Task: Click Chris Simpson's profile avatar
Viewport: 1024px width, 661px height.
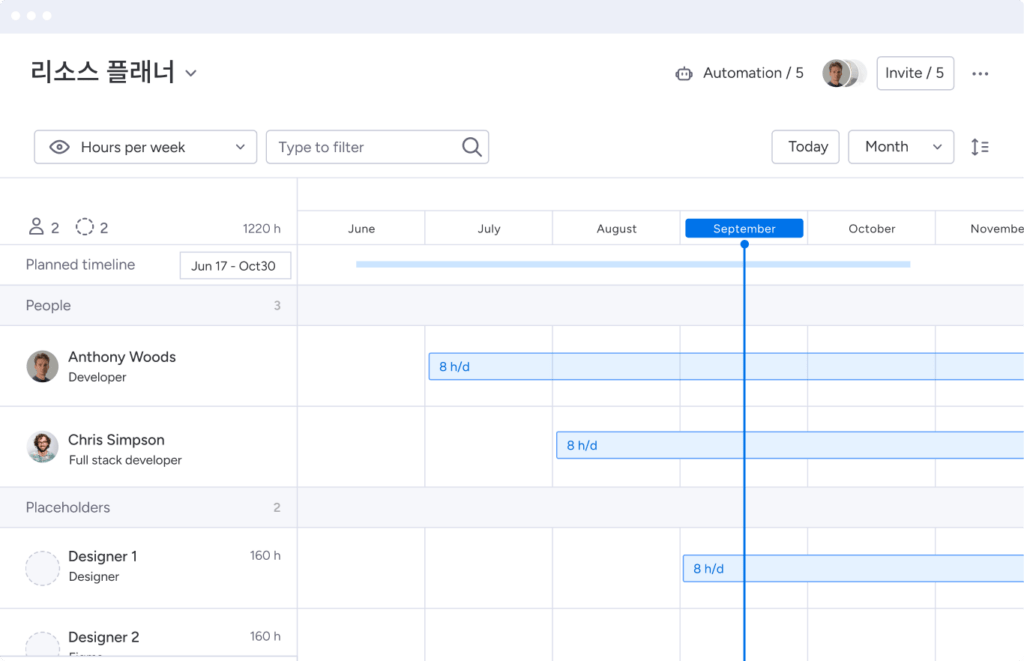Action: (42, 447)
